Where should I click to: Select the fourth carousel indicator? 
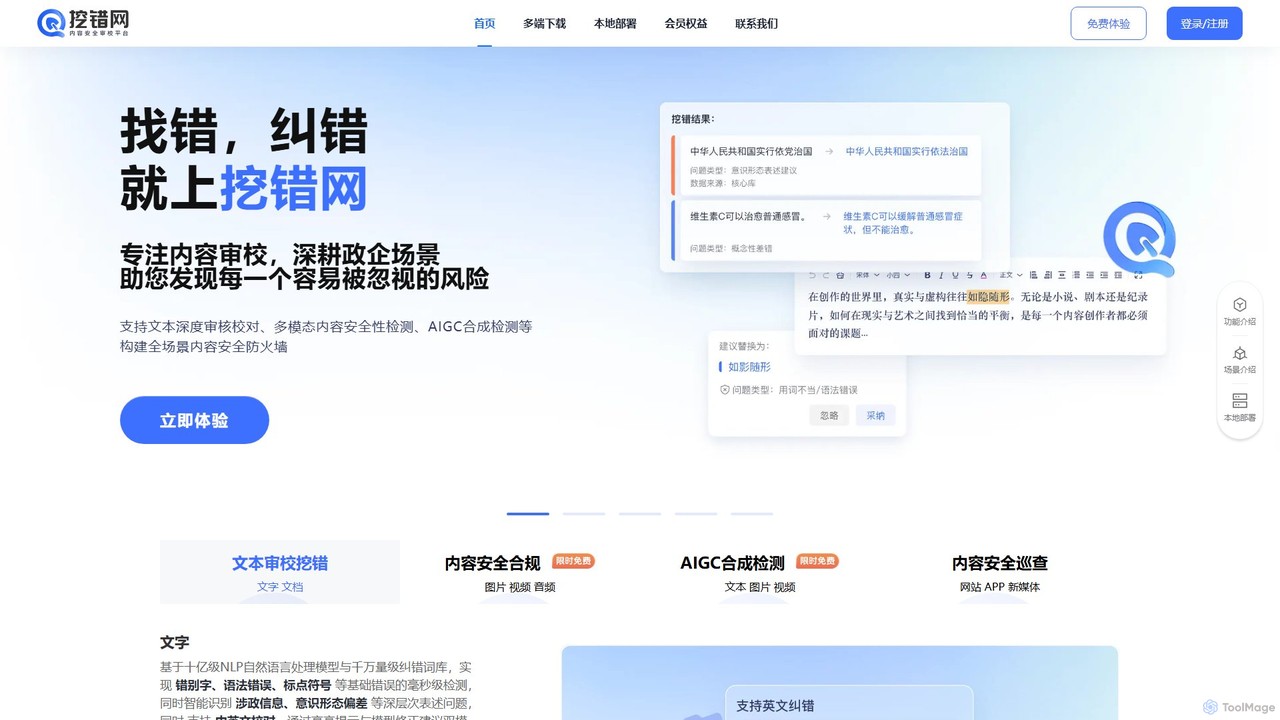tap(696, 514)
